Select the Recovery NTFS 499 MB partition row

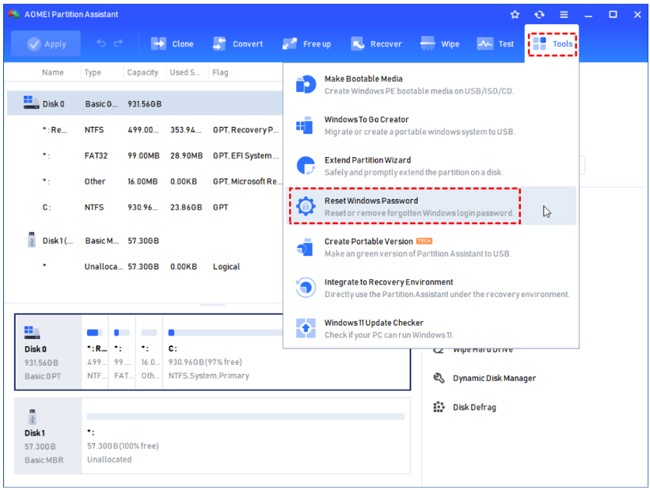click(145, 130)
